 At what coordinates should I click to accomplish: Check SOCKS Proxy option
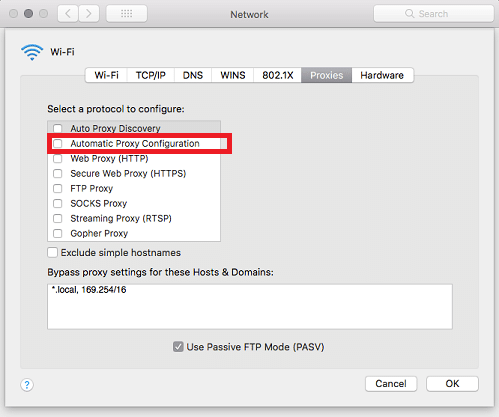(x=58, y=203)
